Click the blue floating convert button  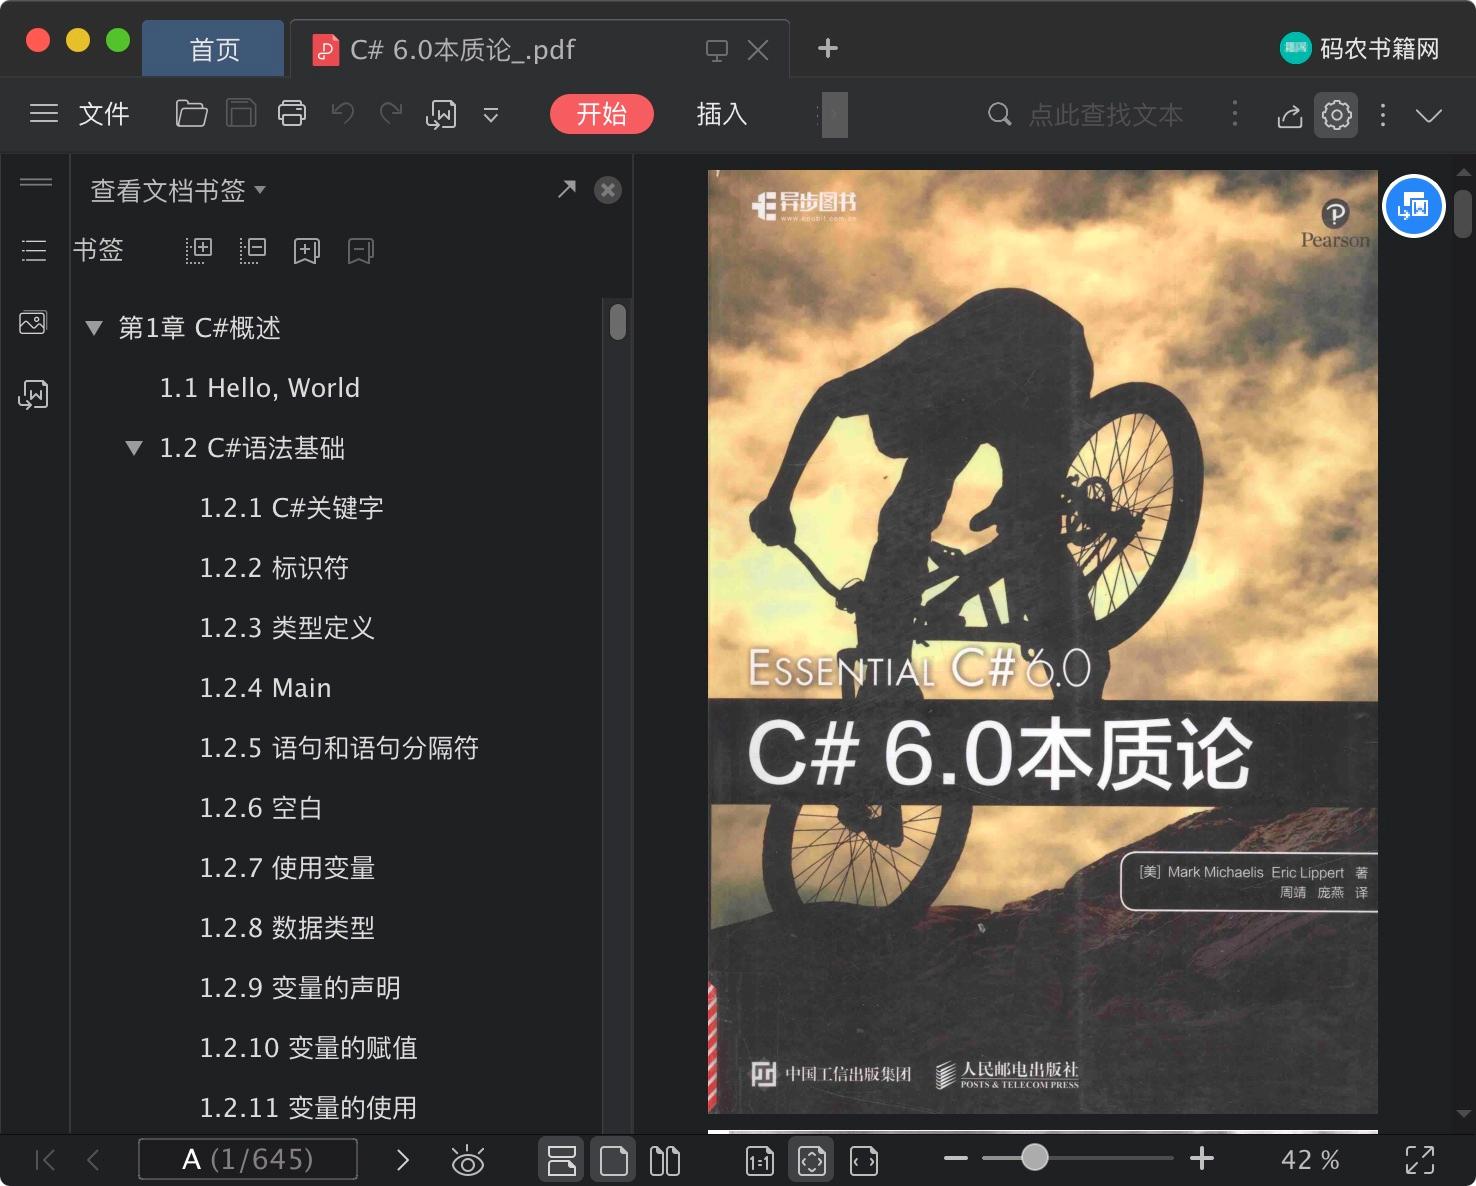coord(1414,206)
